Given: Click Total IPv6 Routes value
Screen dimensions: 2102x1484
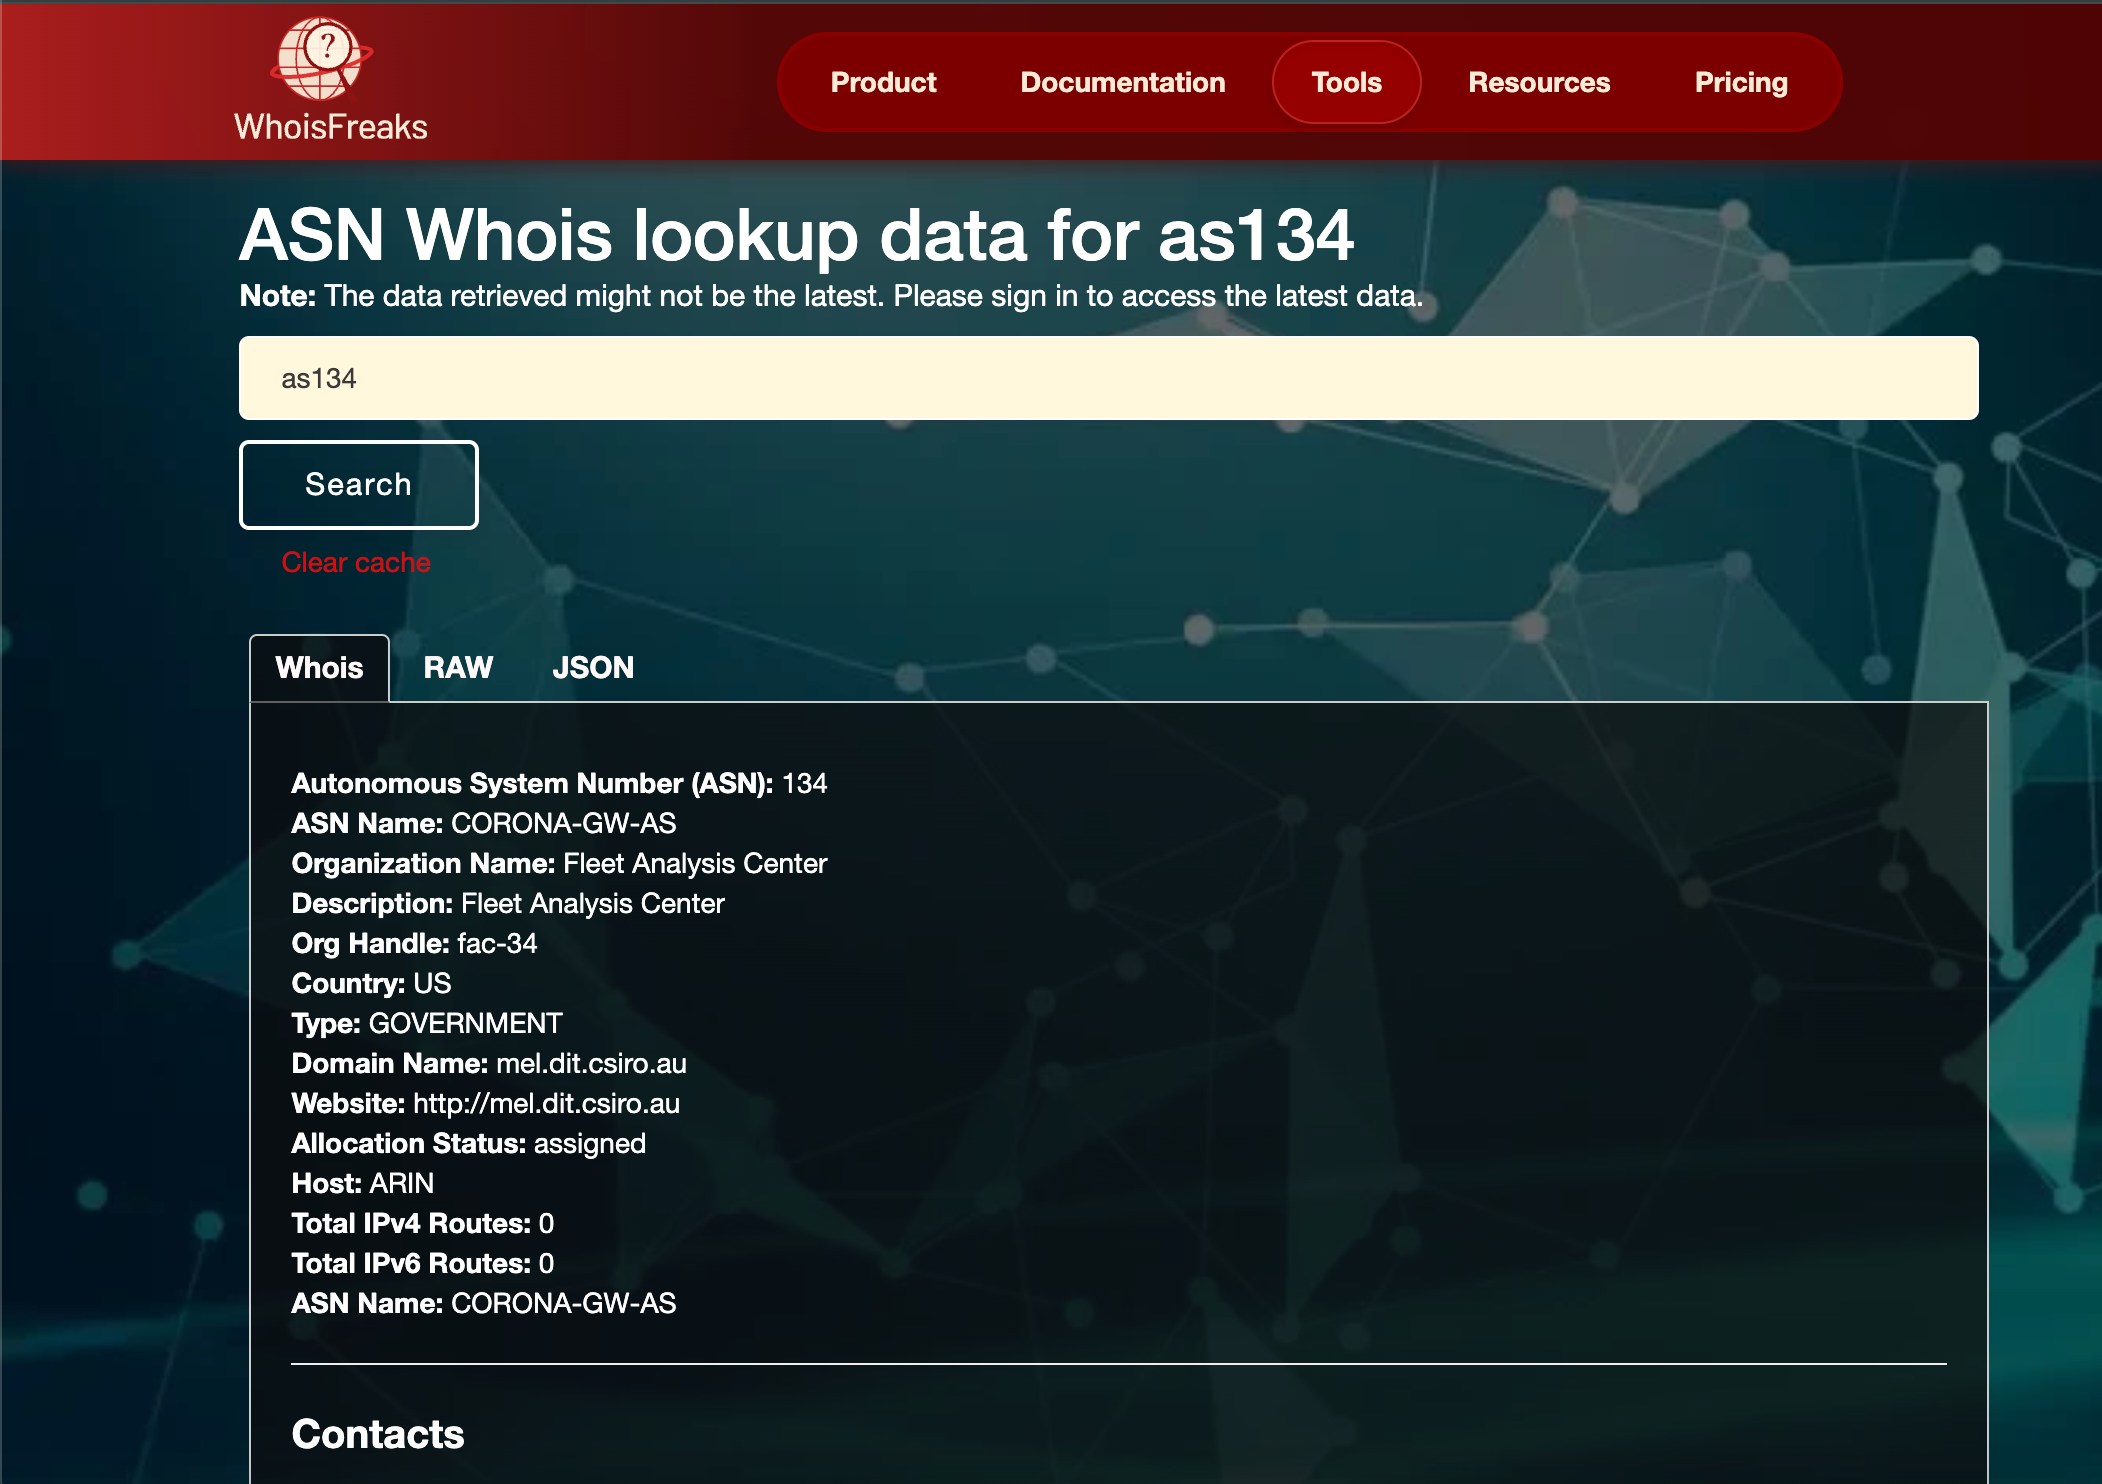Looking at the screenshot, I should pos(546,1264).
